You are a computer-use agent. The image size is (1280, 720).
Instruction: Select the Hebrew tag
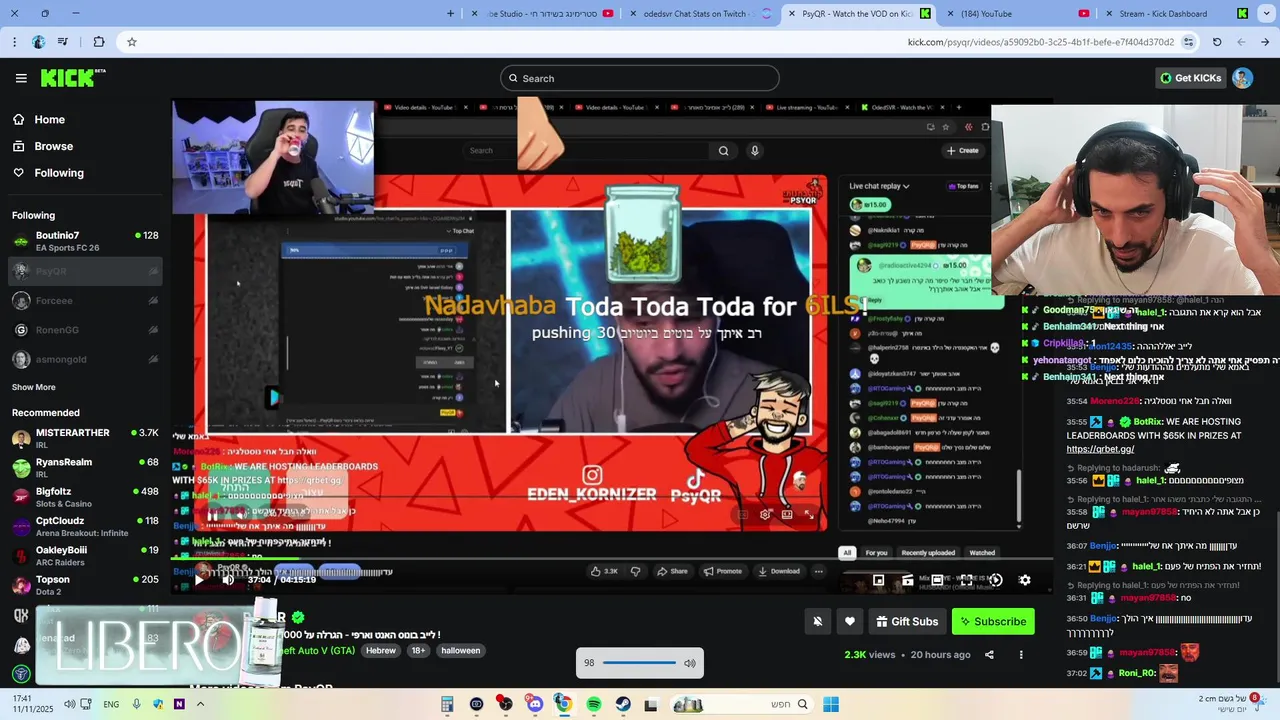pos(381,650)
